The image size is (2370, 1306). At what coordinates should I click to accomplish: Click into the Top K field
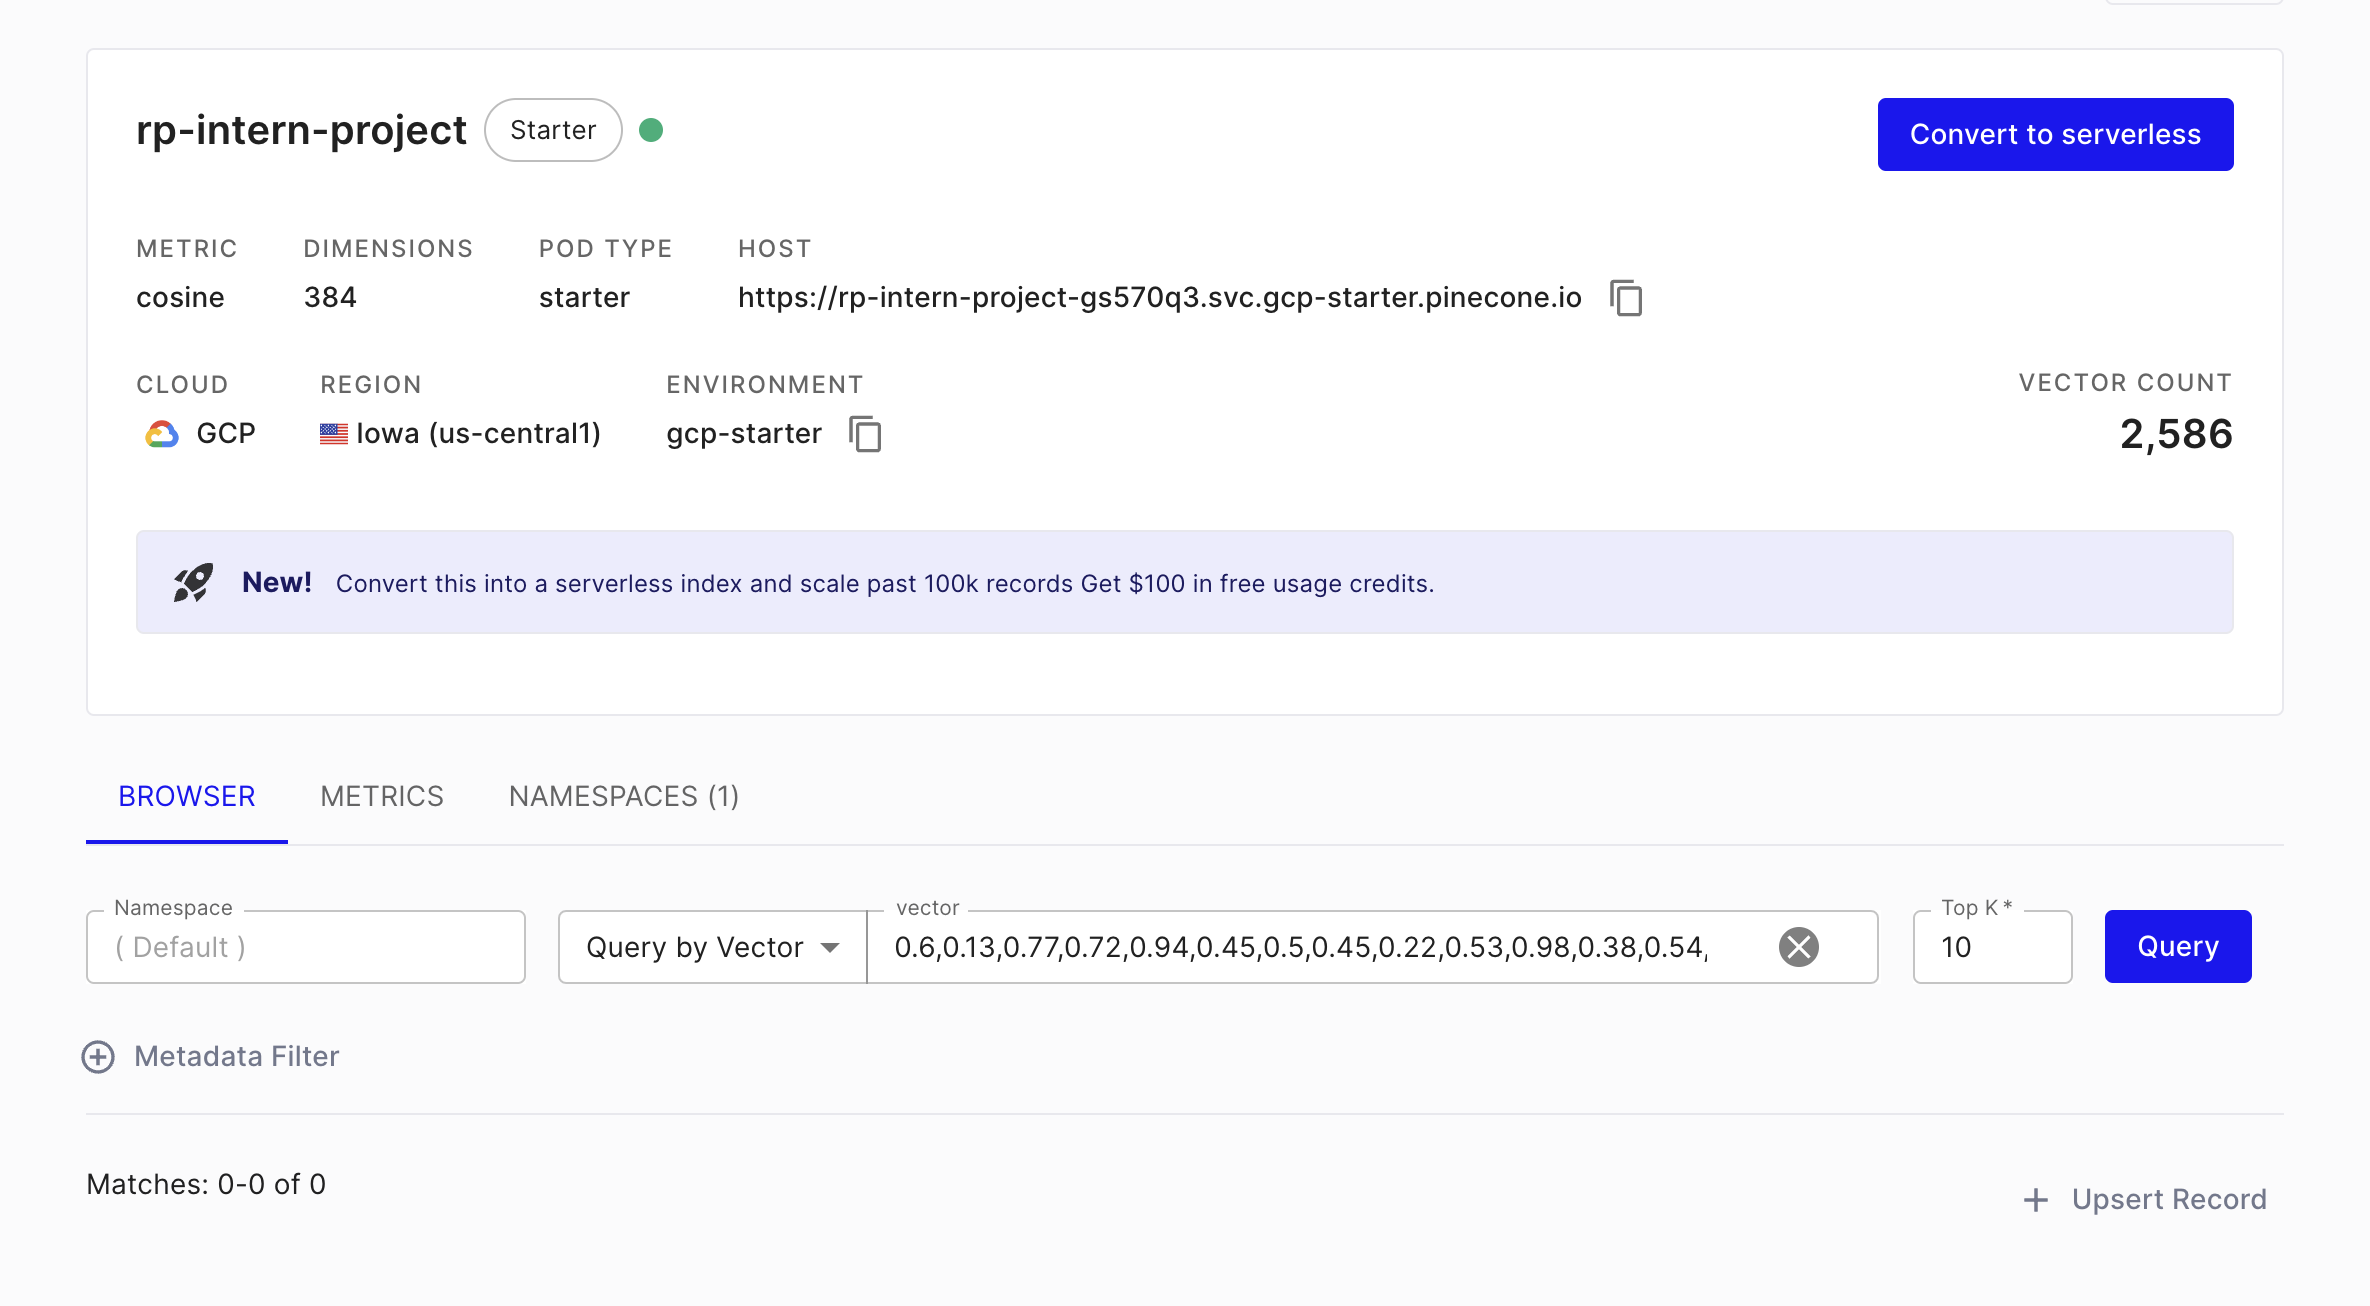click(x=1992, y=947)
